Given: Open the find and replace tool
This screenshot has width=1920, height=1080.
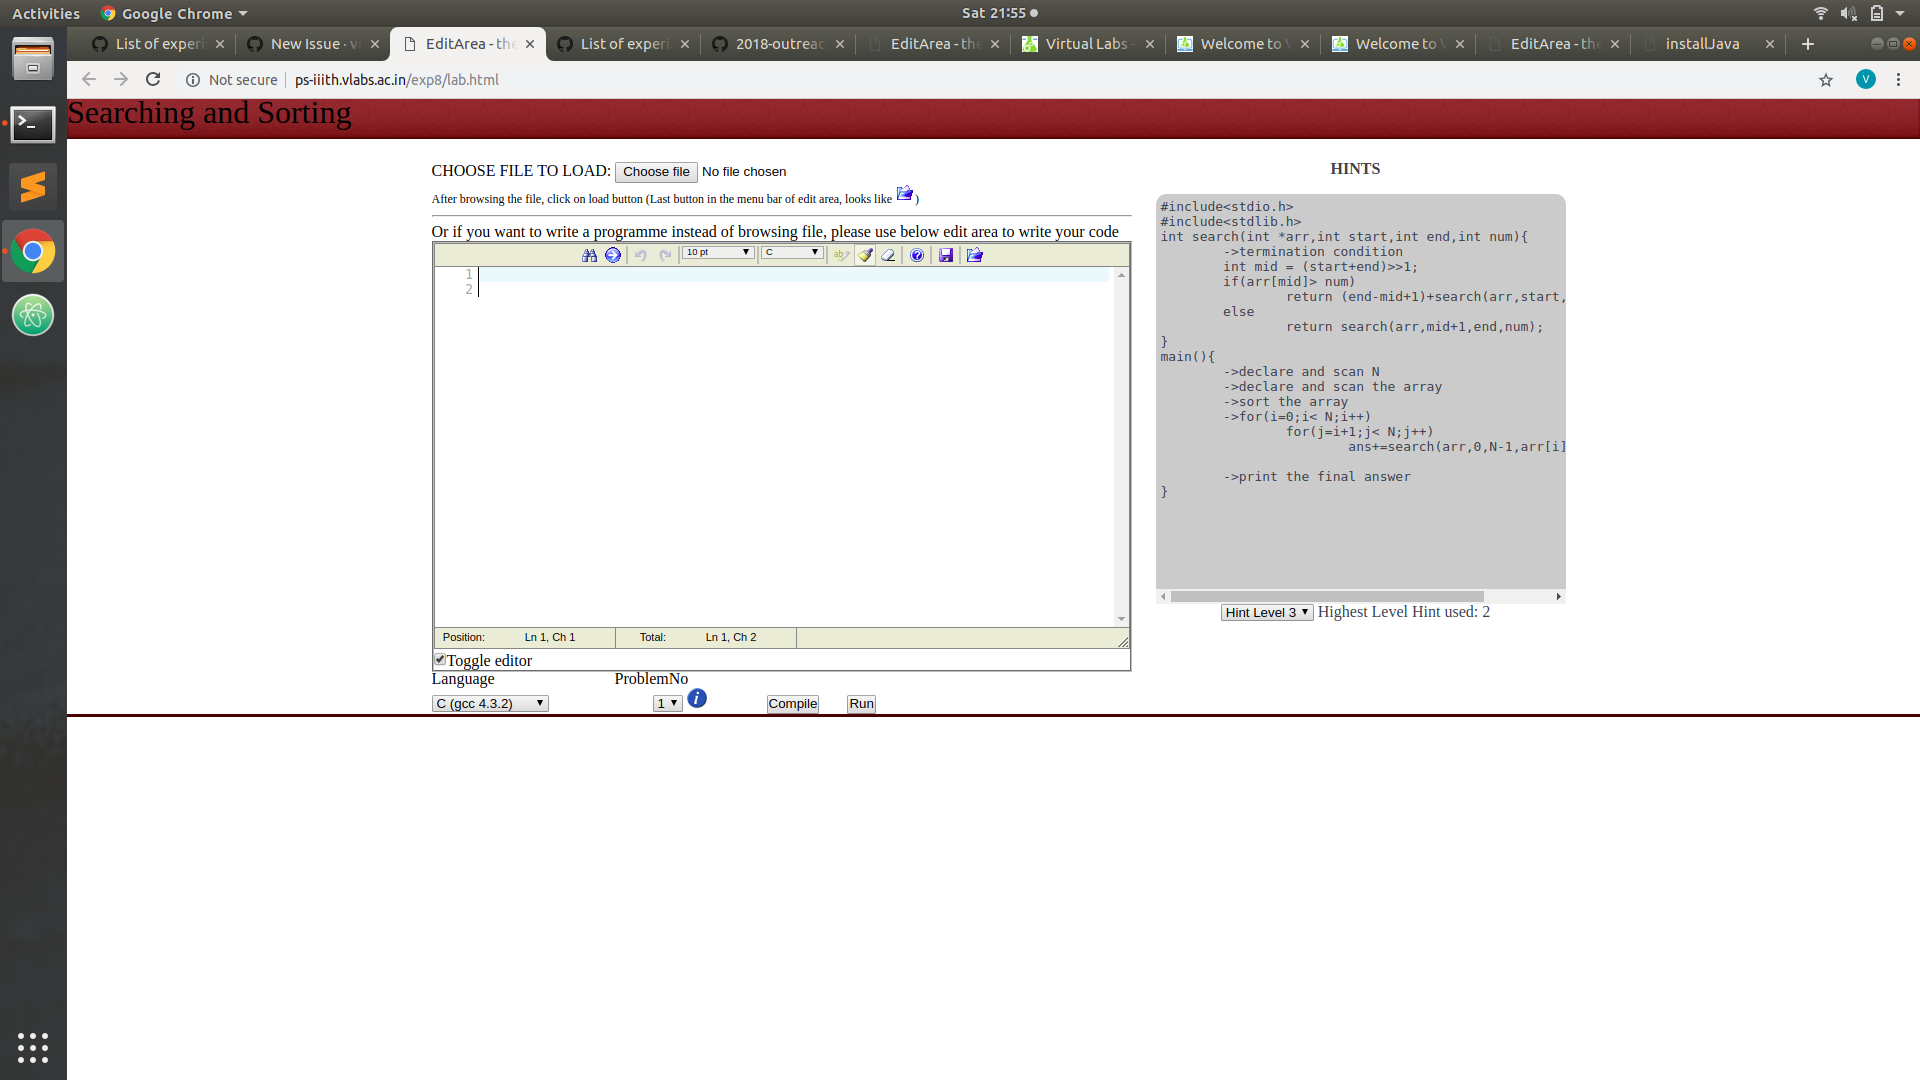Looking at the screenshot, I should (589, 255).
